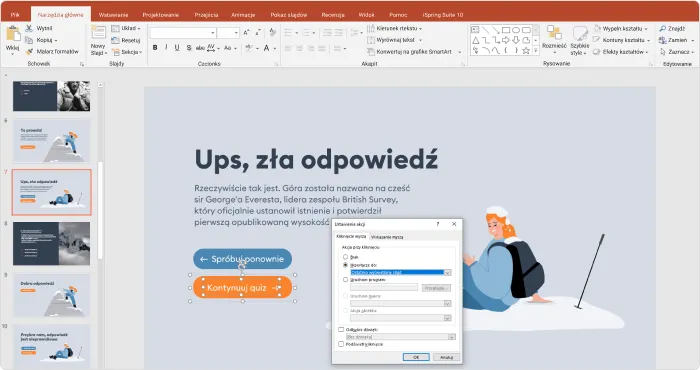Open the font color A dropdown
The image size is (700, 370).
click(275, 48)
